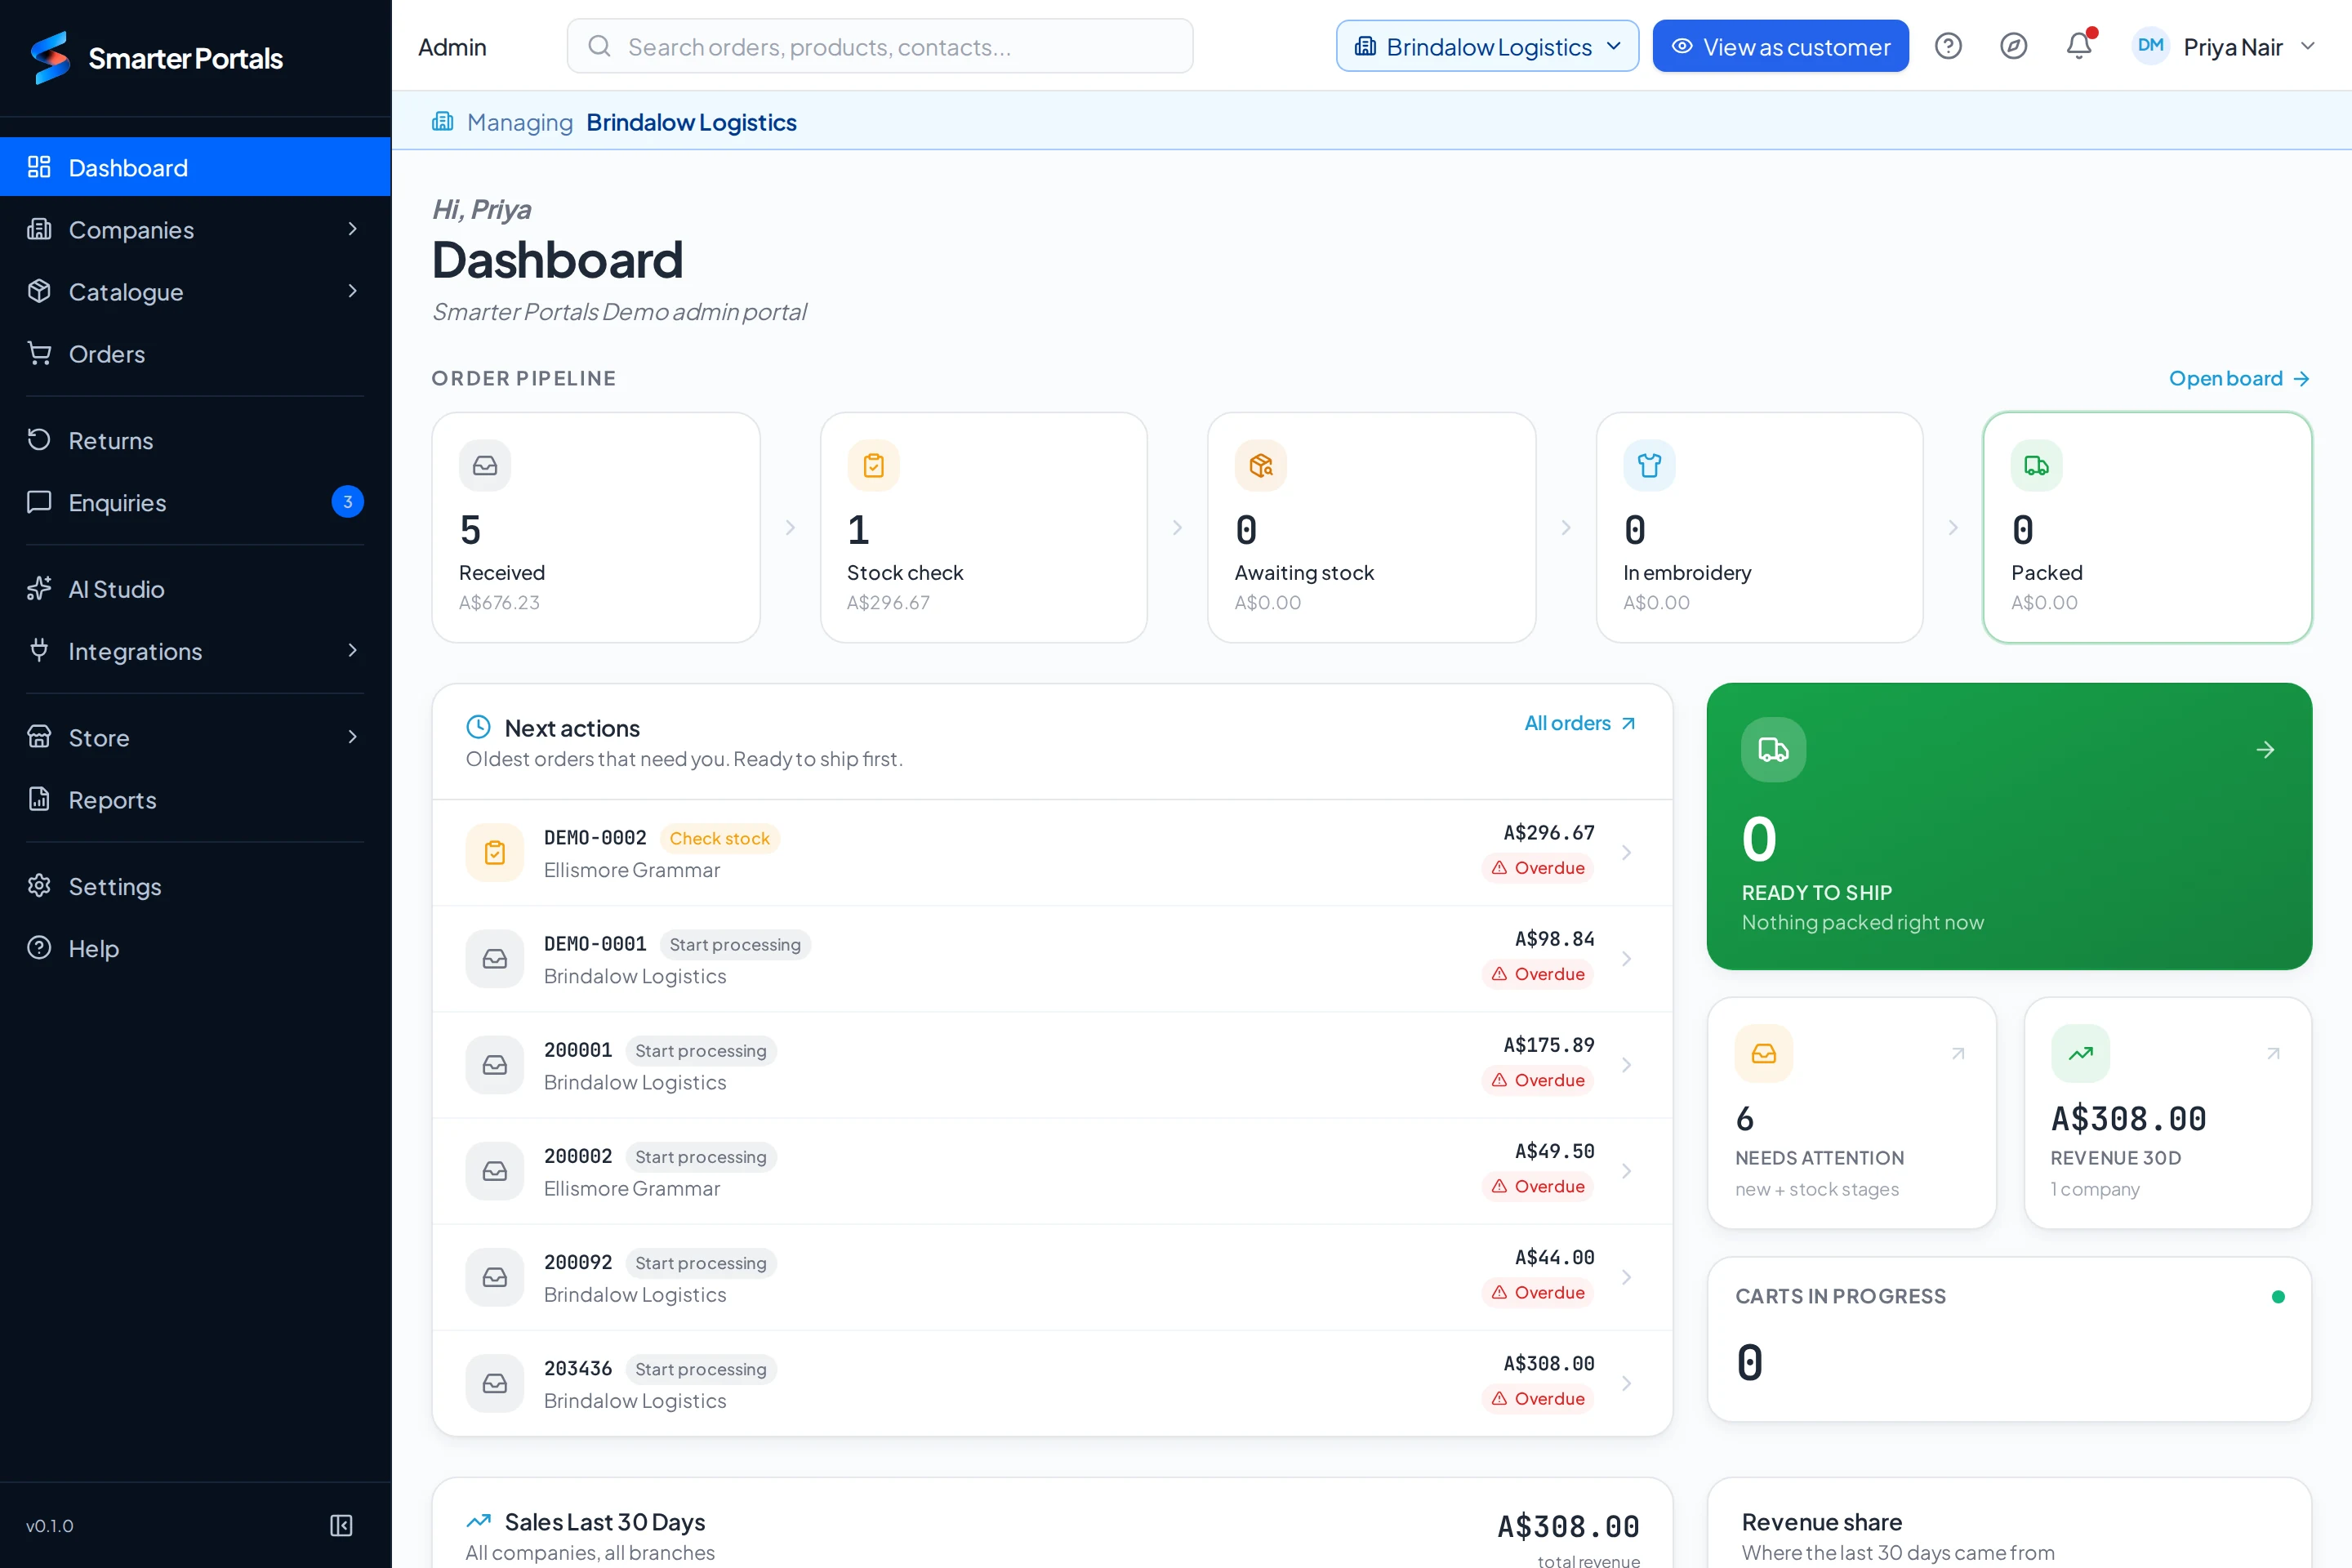Open the notifications bell icon
The height and width of the screenshot is (1568, 2352).
coord(2079,46)
